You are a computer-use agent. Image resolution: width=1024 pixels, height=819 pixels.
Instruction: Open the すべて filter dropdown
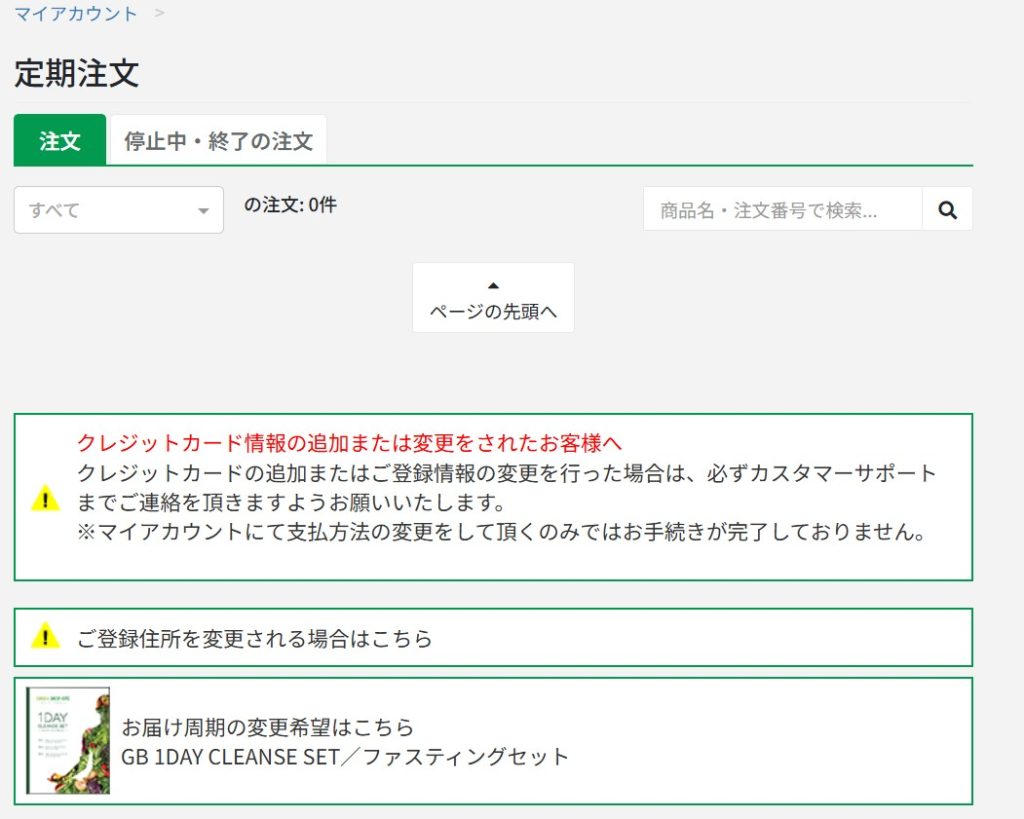click(x=118, y=210)
